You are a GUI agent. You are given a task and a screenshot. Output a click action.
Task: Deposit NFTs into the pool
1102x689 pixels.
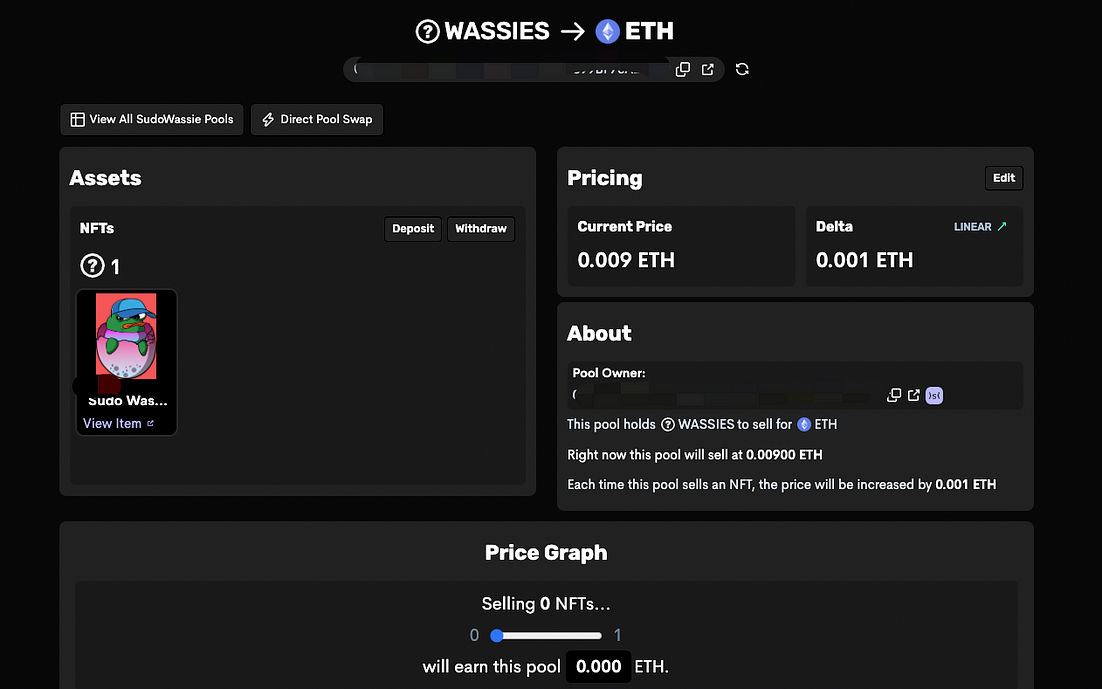(x=413, y=228)
